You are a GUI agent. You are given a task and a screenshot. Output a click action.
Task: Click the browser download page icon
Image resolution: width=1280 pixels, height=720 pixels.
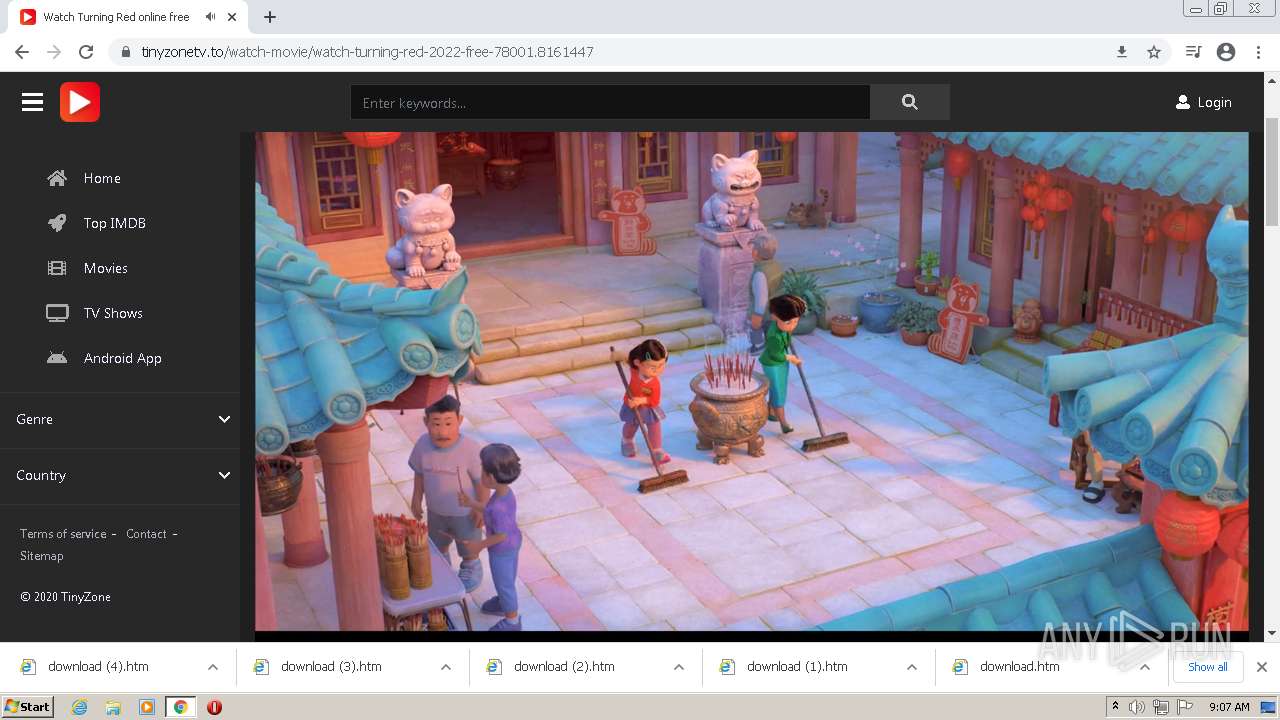pos(1122,52)
